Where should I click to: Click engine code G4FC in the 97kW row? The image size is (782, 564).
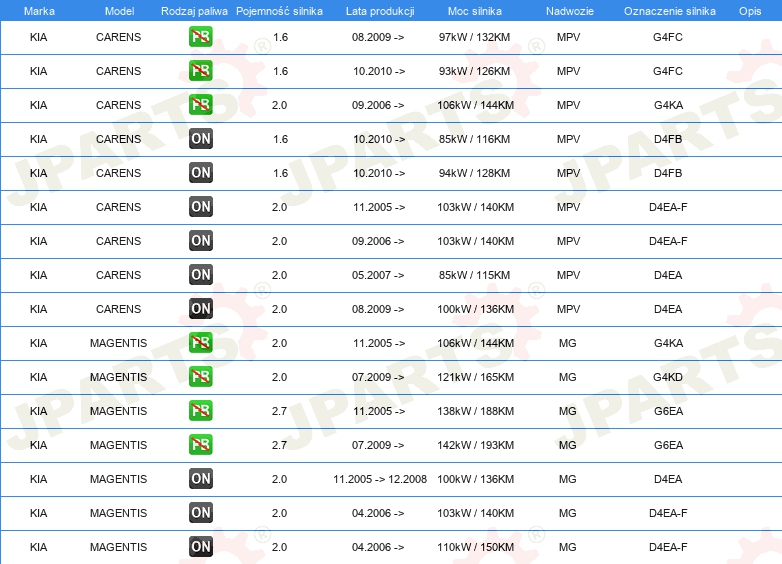click(668, 37)
